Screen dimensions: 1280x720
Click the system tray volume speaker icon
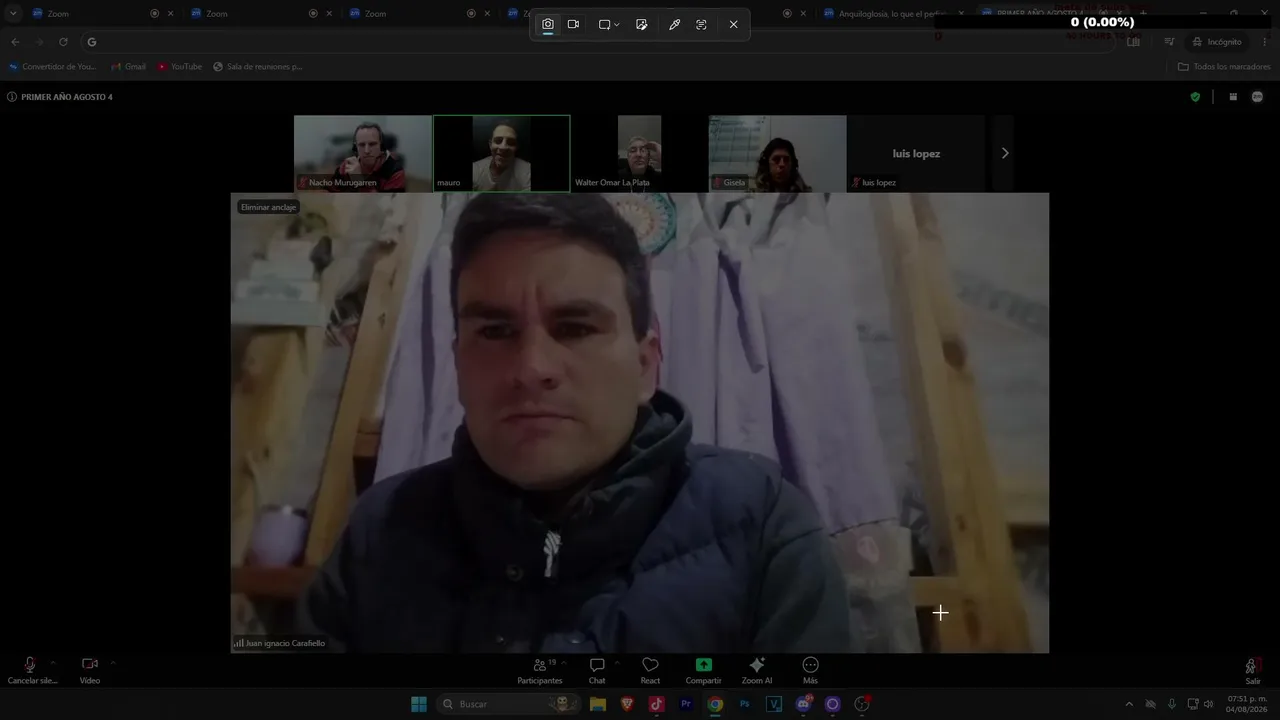1208,704
